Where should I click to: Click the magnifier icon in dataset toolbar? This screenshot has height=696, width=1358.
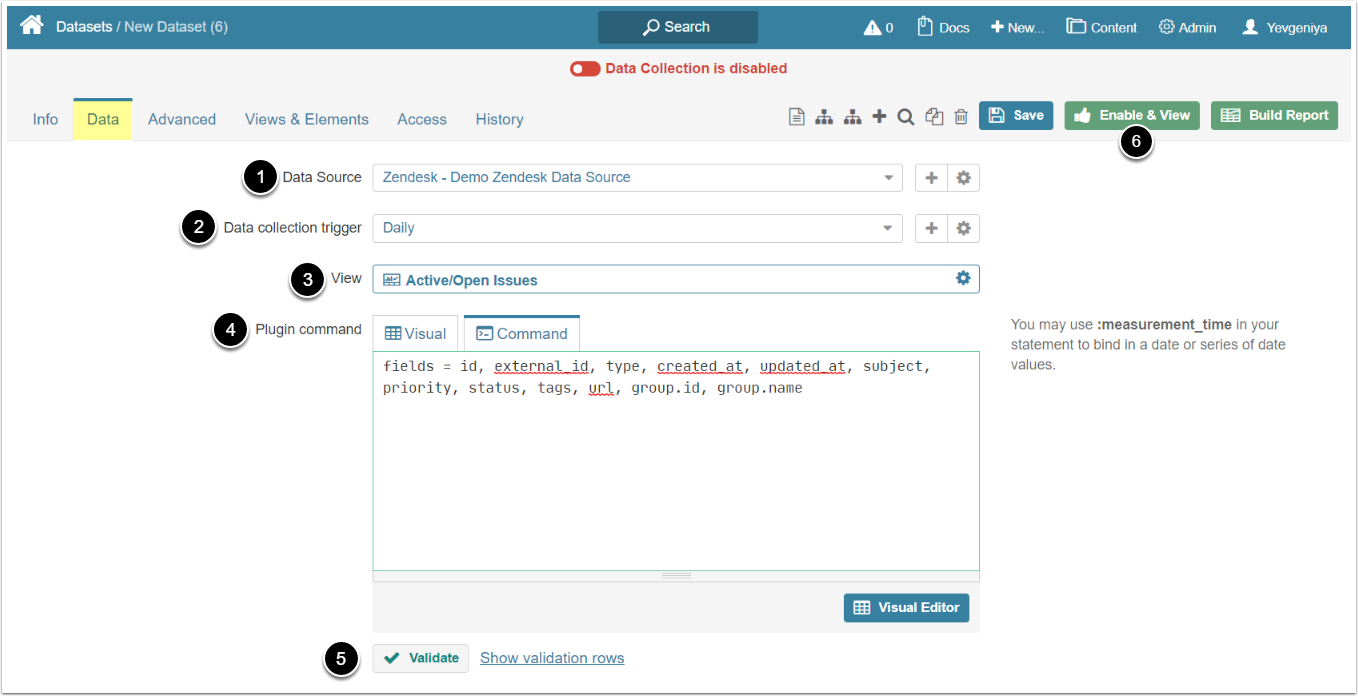tap(906, 117)
